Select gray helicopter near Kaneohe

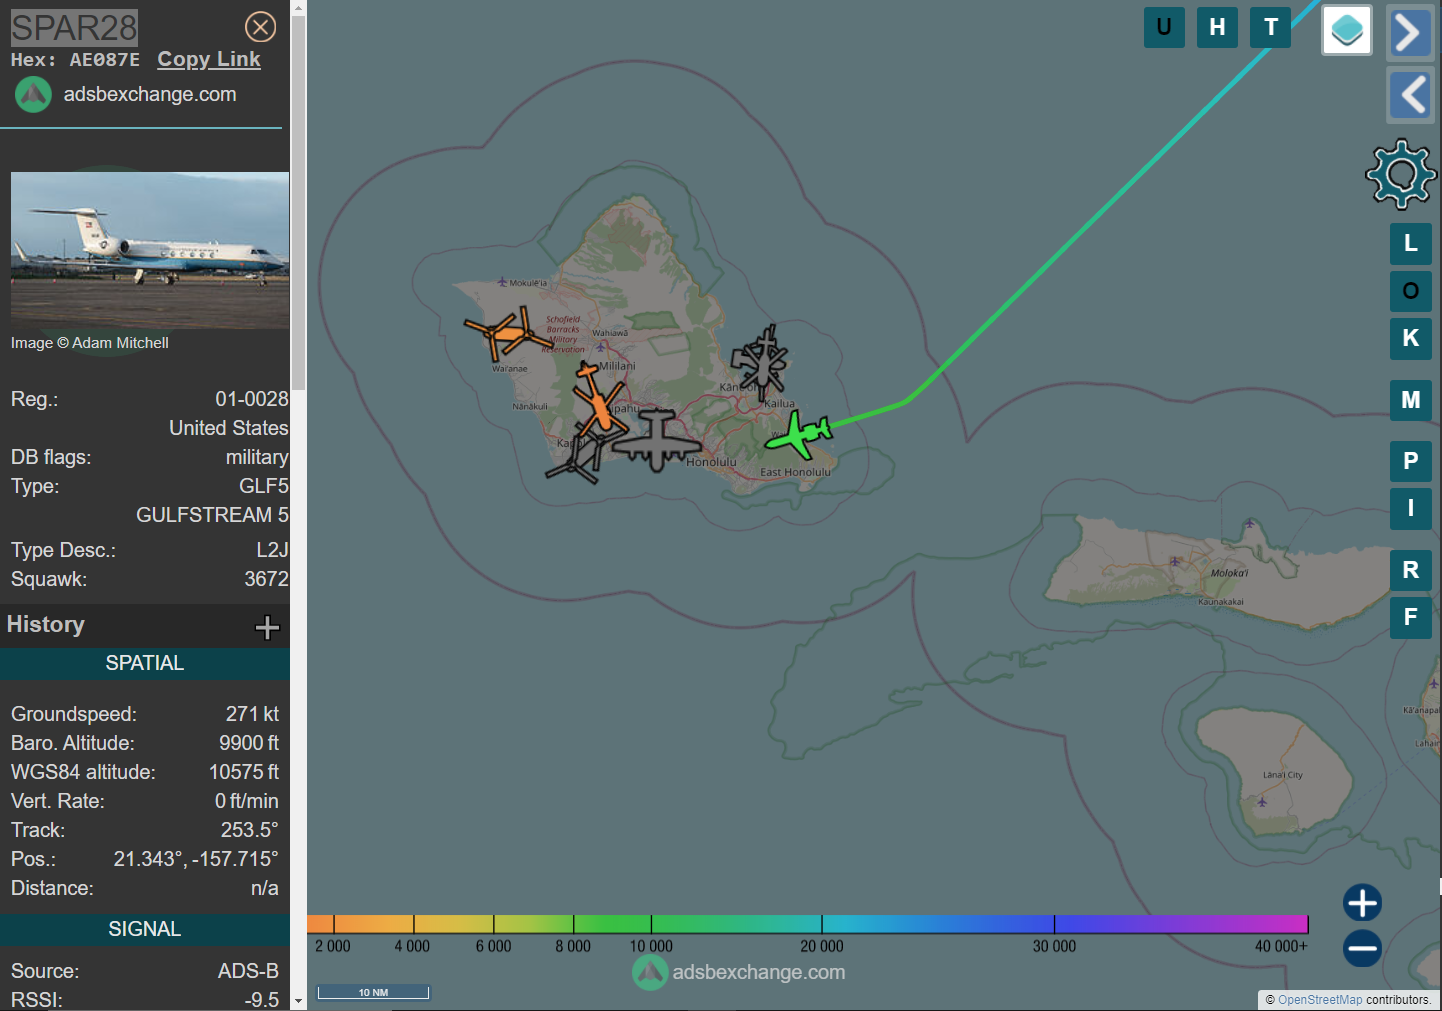click(762, 362)
